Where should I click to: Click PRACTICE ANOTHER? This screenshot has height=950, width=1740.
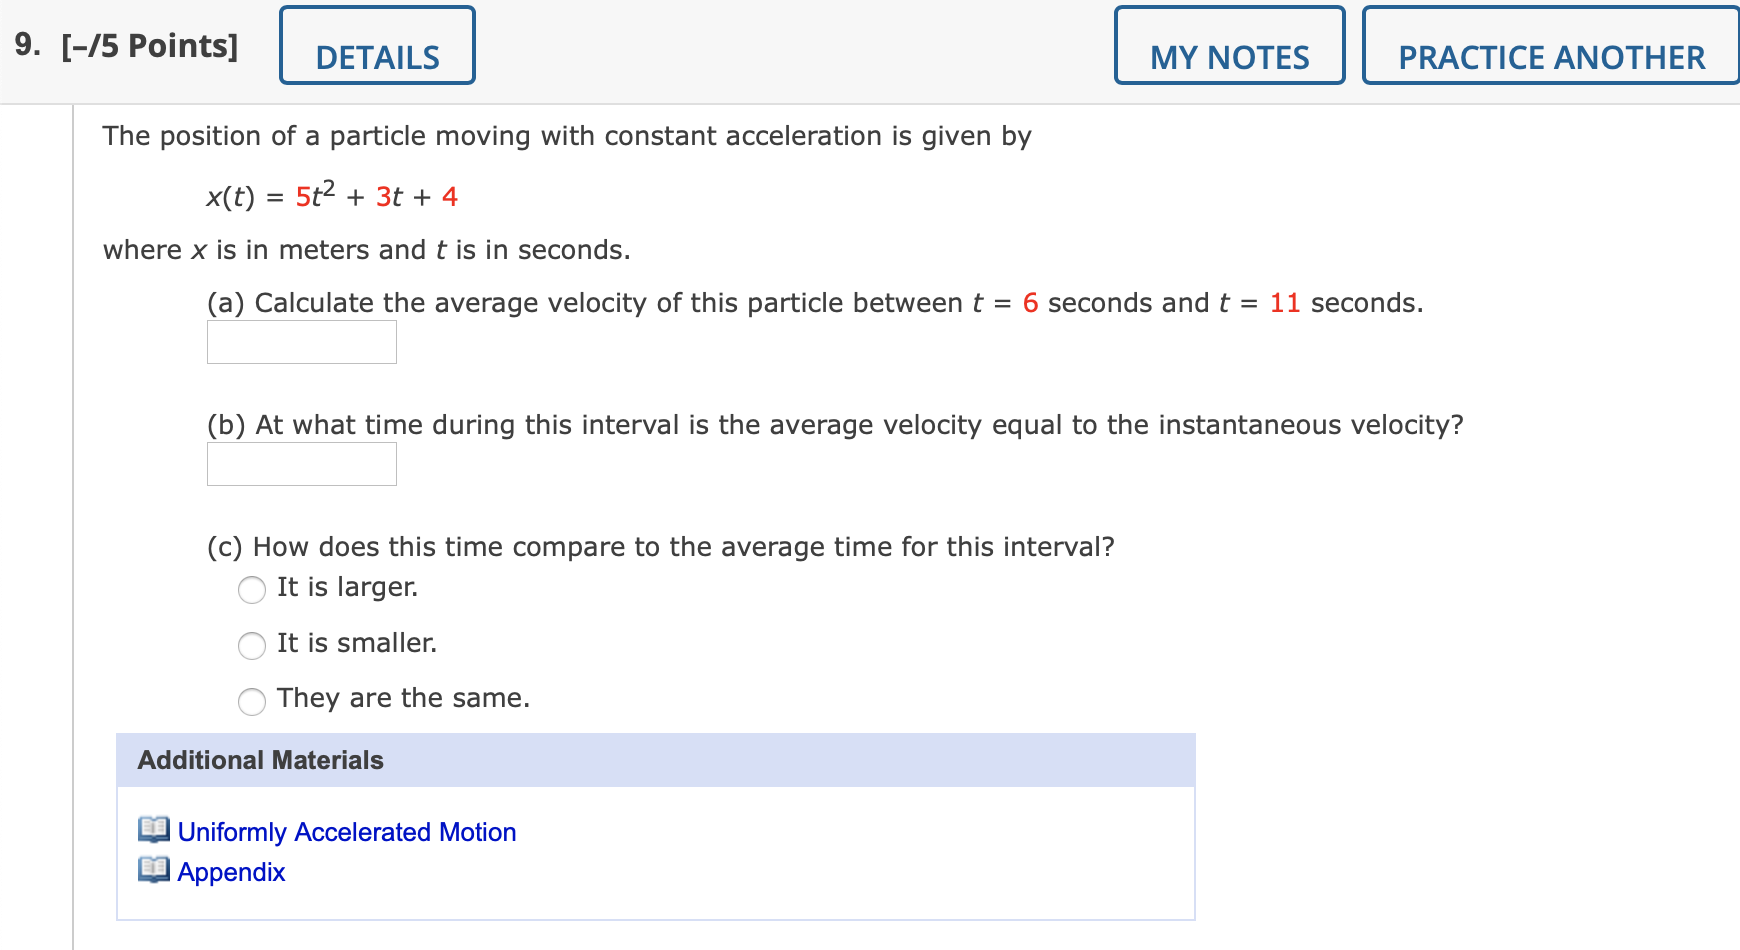(x=1550, y=45)
